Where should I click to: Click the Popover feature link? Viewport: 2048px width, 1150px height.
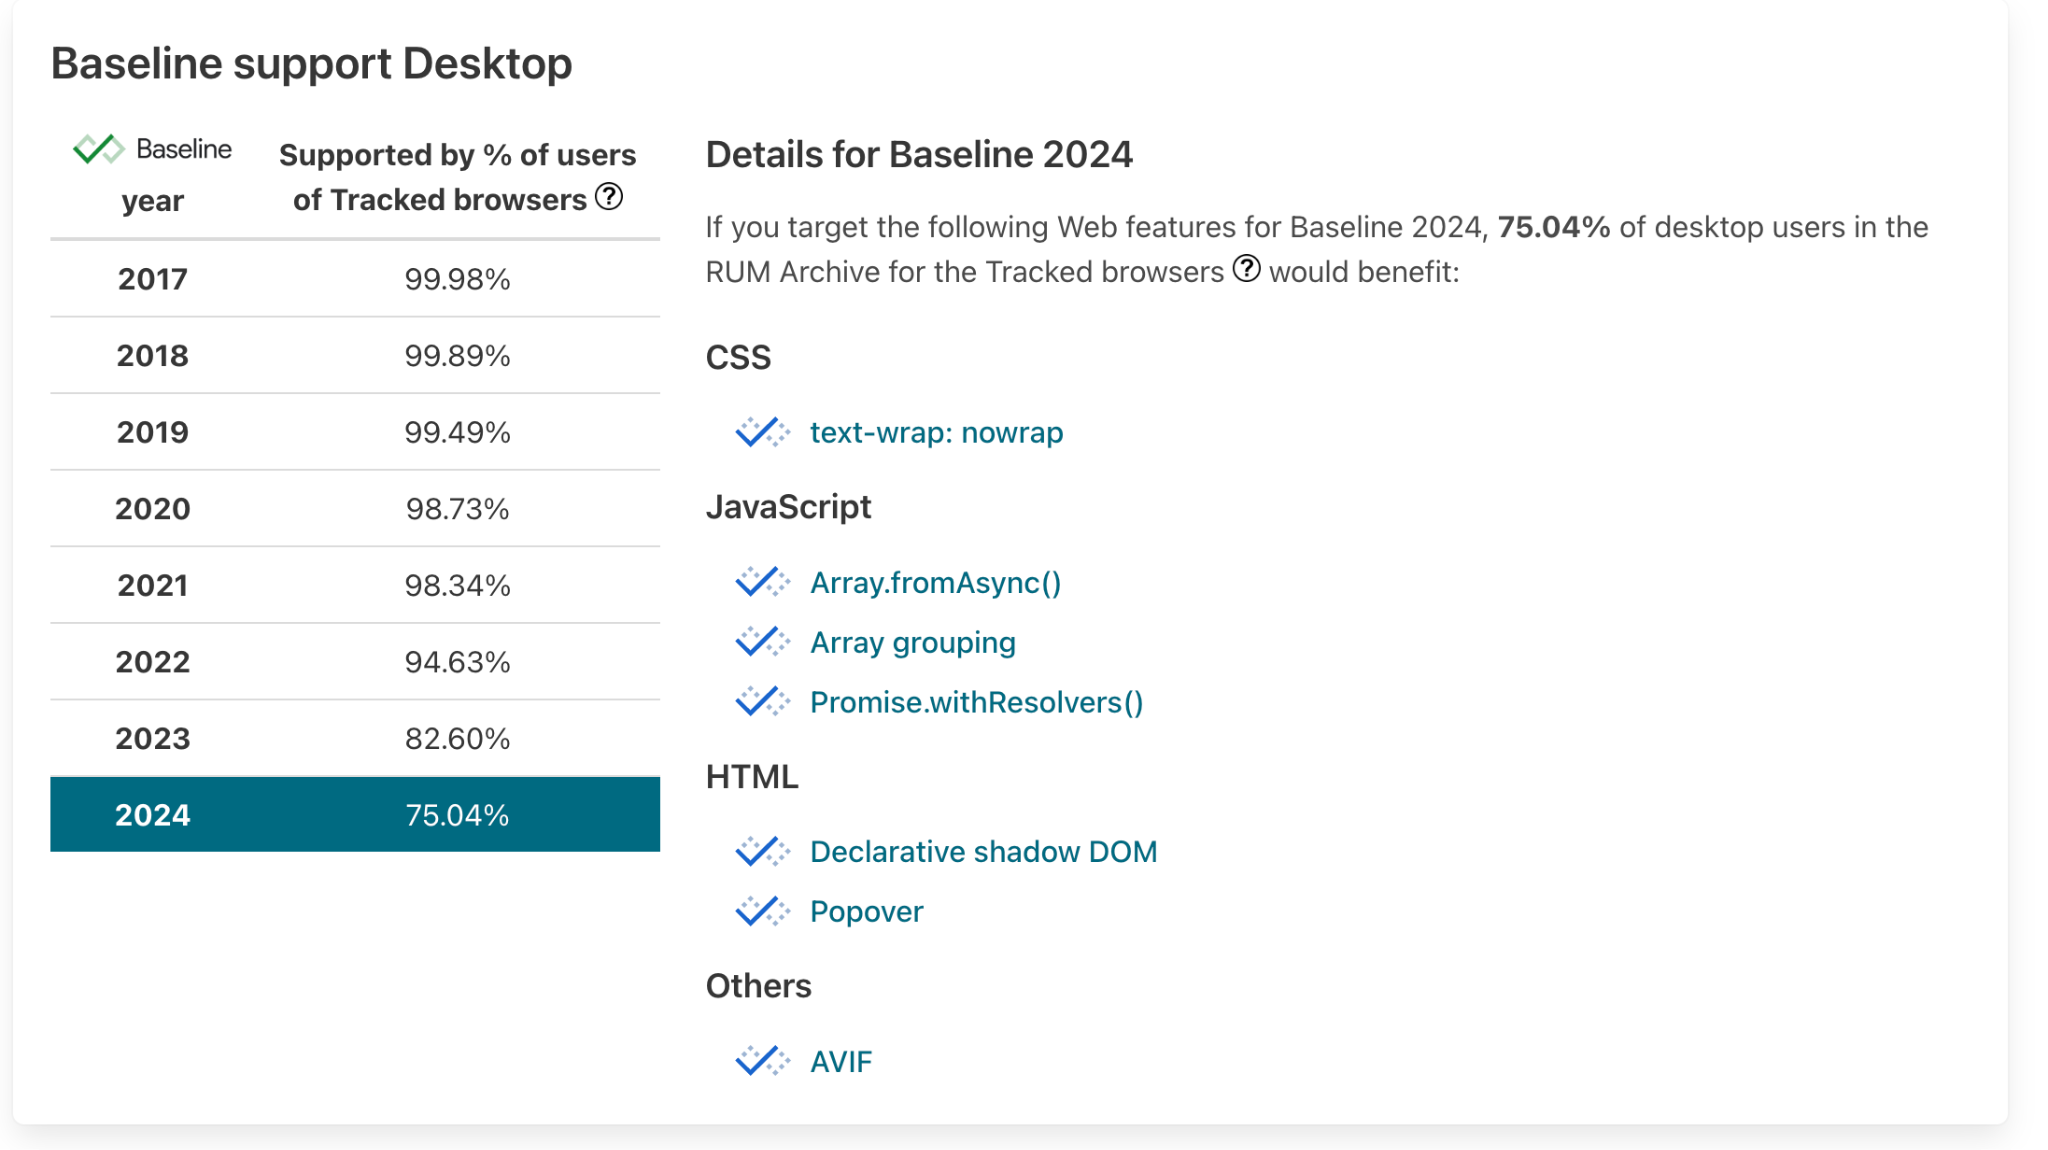point(869,911)
